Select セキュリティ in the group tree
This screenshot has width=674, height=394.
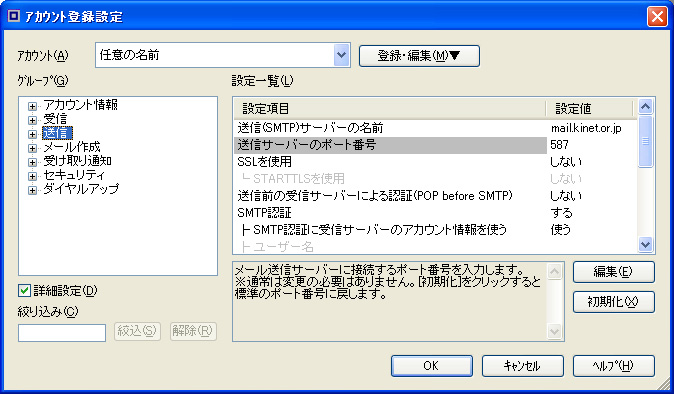pyautogui.click(x=74, y=175)
